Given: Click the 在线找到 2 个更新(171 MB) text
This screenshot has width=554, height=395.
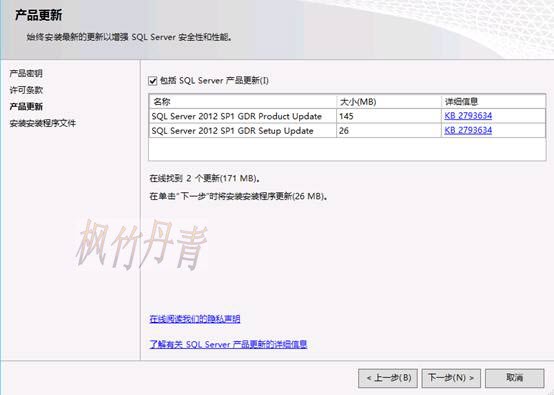Looking at the screenshot, I should click(205, 178).
